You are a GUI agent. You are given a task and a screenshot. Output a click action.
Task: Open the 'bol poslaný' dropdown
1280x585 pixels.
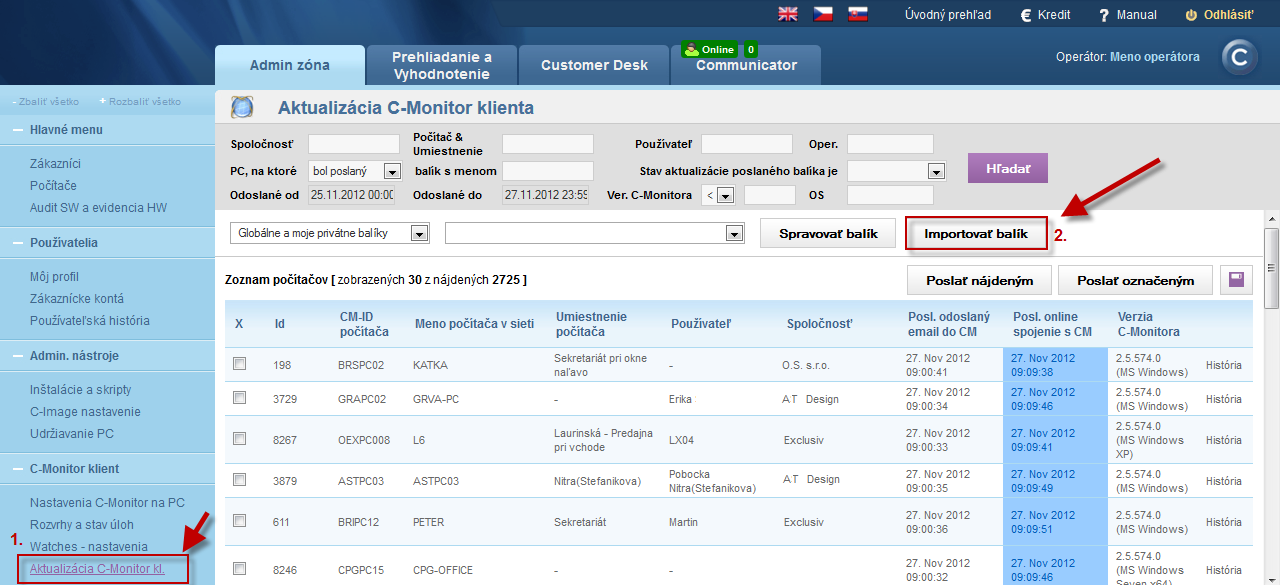[355, 171]
